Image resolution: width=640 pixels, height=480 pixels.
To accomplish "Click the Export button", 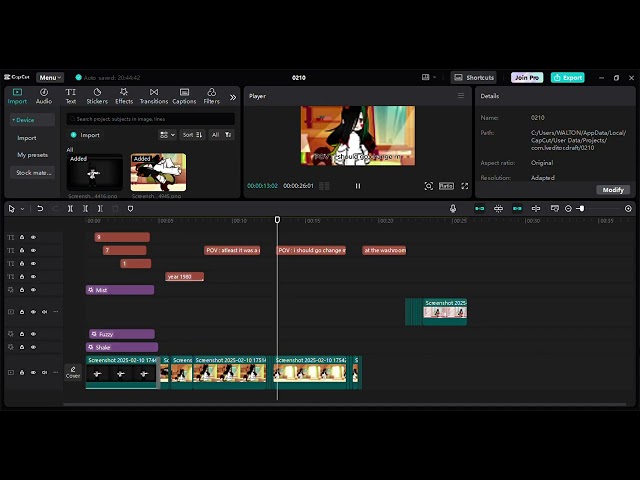I will click(x=567, y=78).
